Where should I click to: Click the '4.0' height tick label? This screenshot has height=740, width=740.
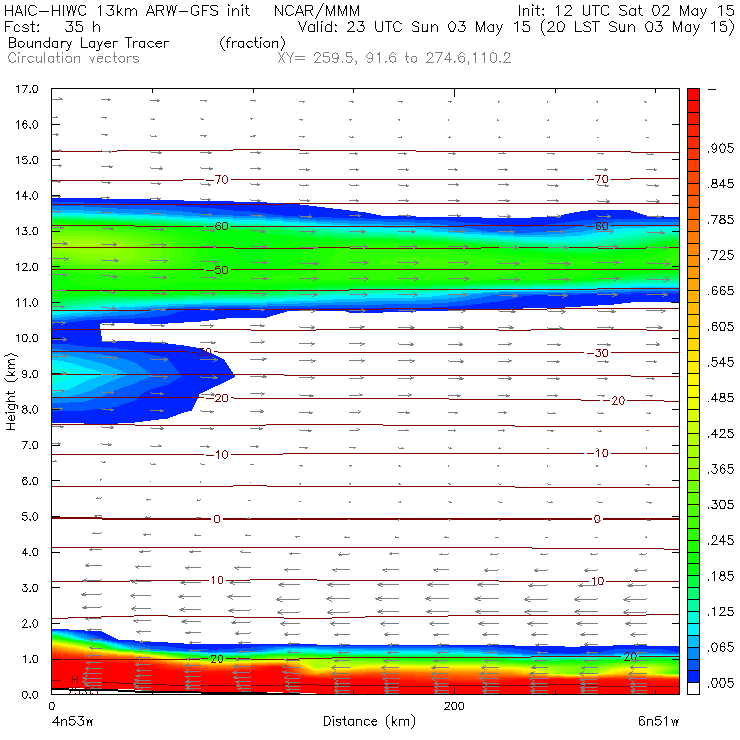coord(30,552)
